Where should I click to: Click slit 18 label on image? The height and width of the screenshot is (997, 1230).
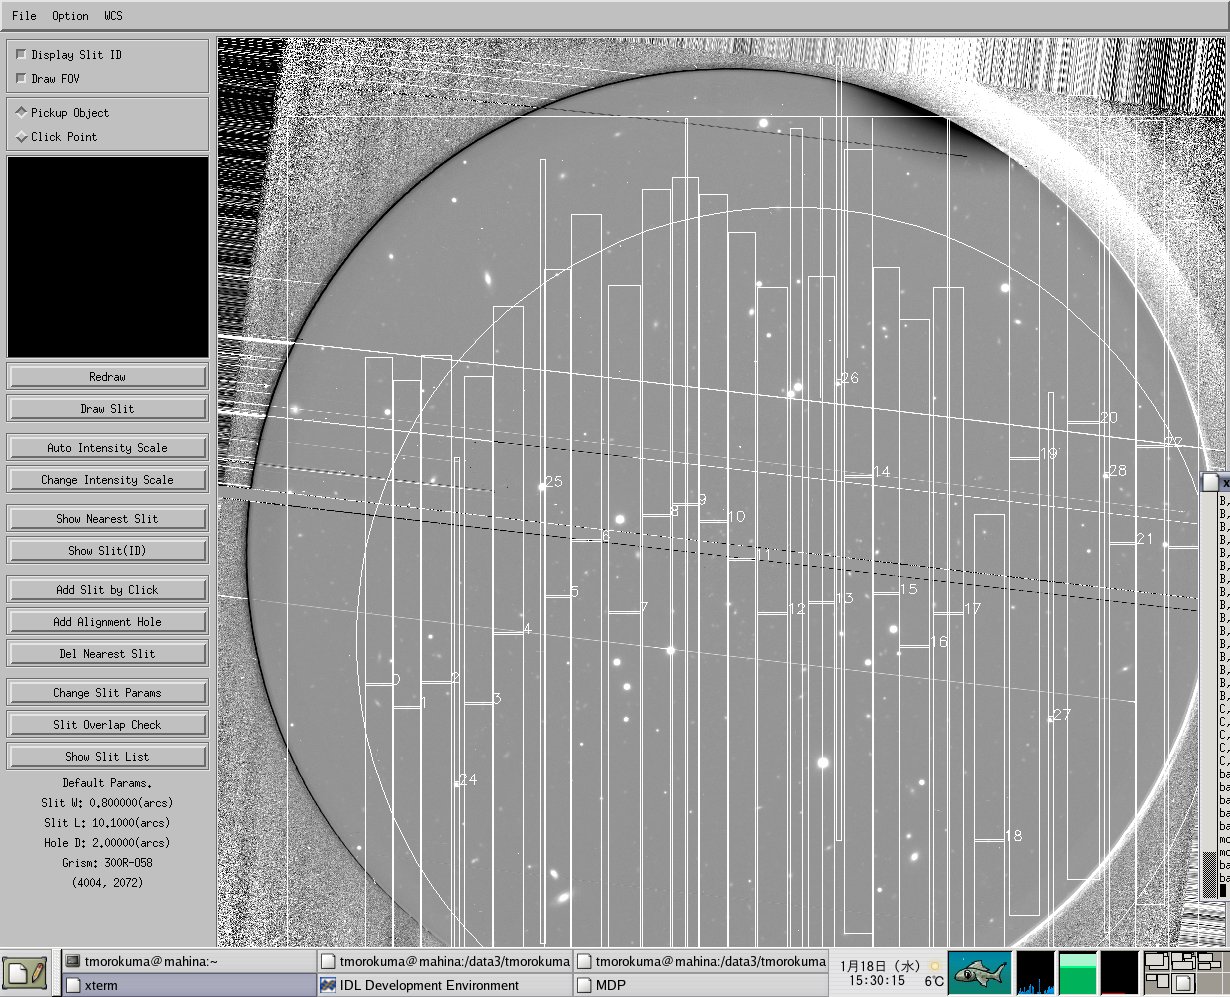pyautogui.click(x=1013, y=835)
